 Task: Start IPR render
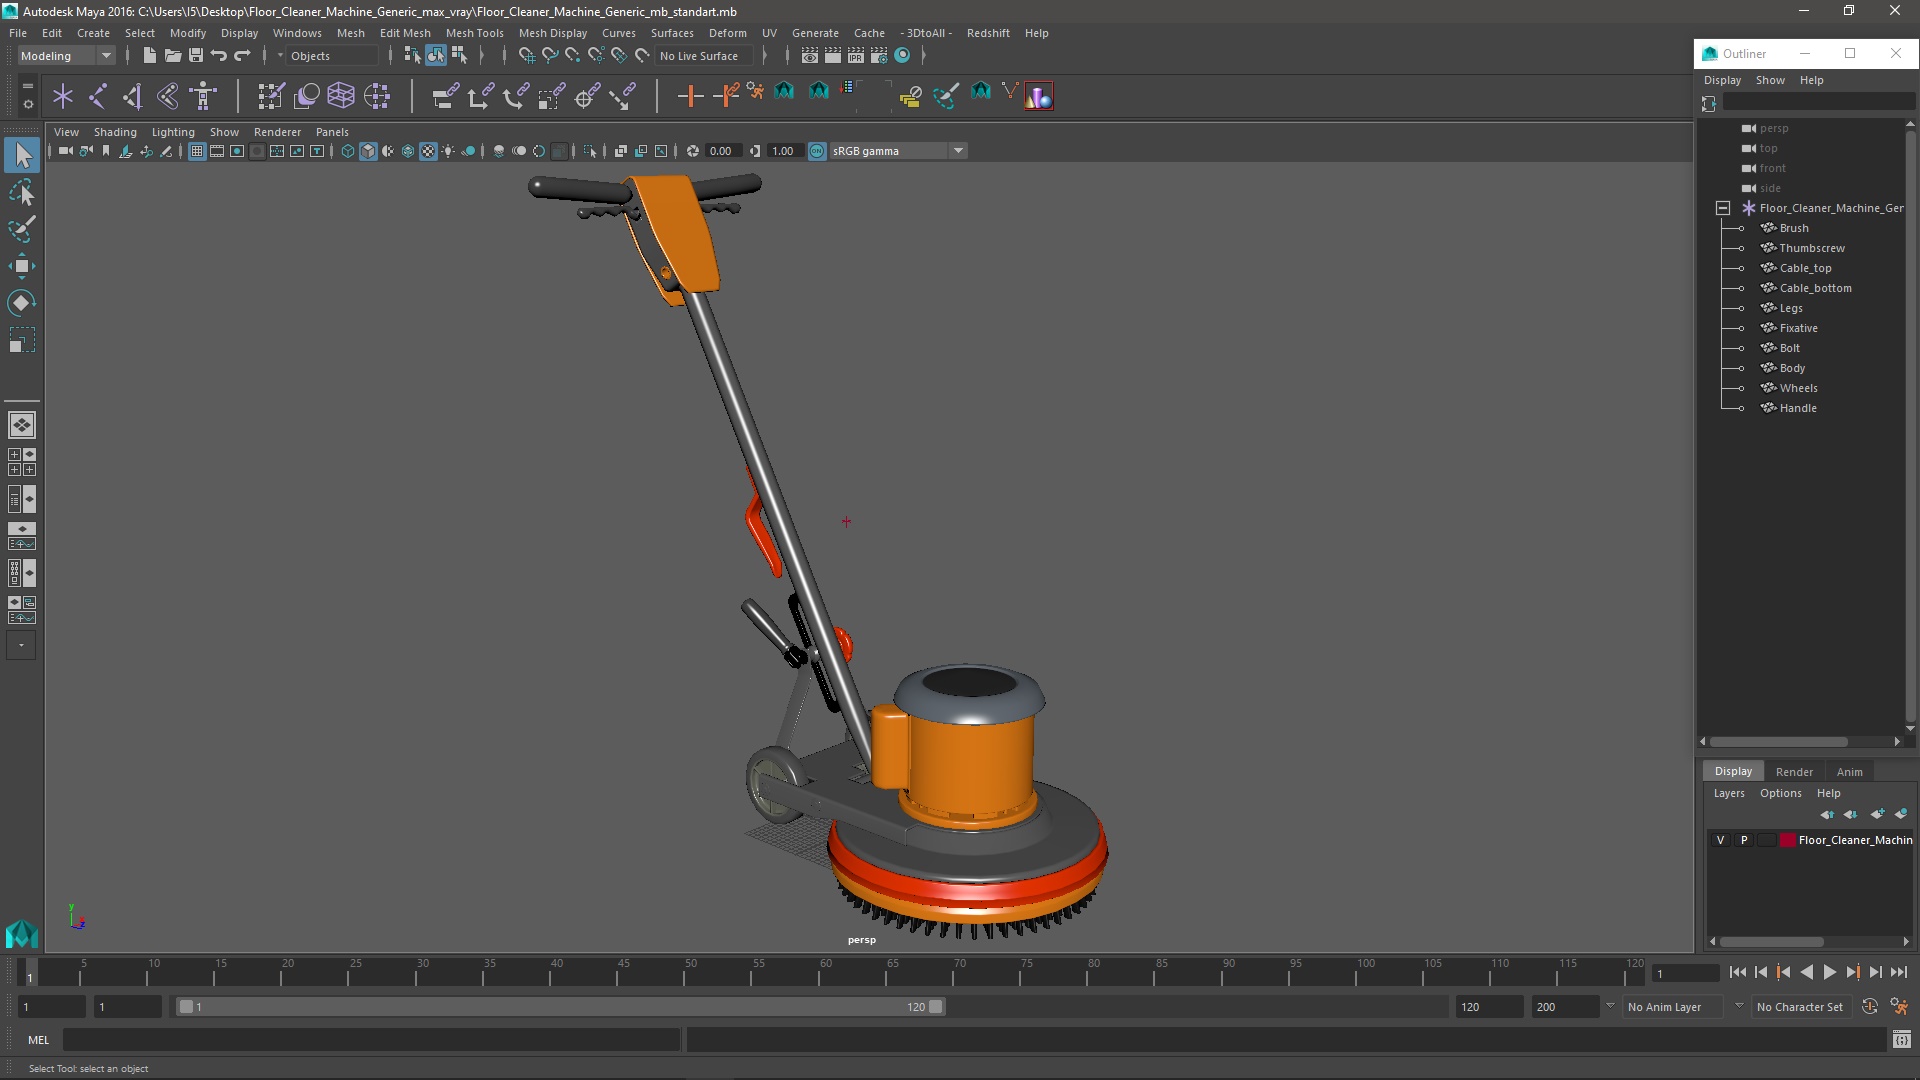[x=856, y=56]
